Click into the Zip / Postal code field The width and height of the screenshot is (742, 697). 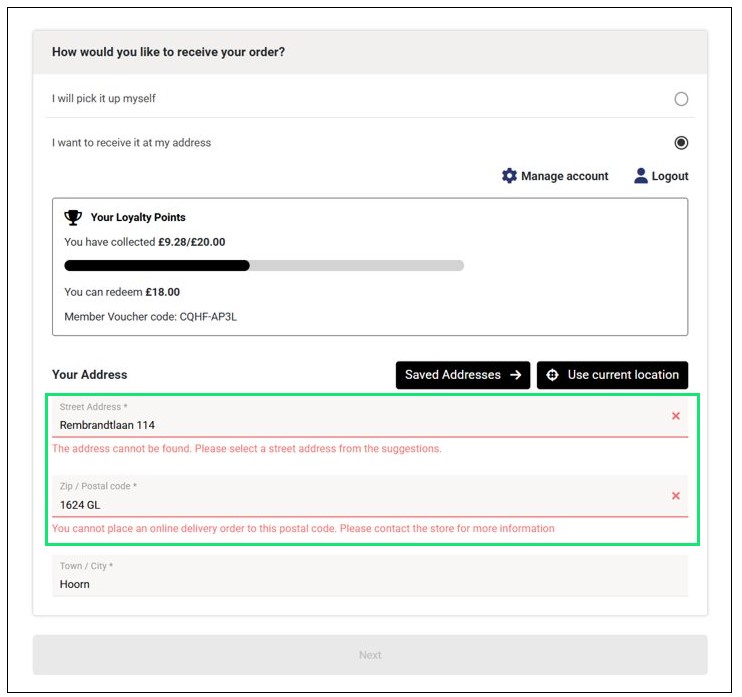point(350,504)
